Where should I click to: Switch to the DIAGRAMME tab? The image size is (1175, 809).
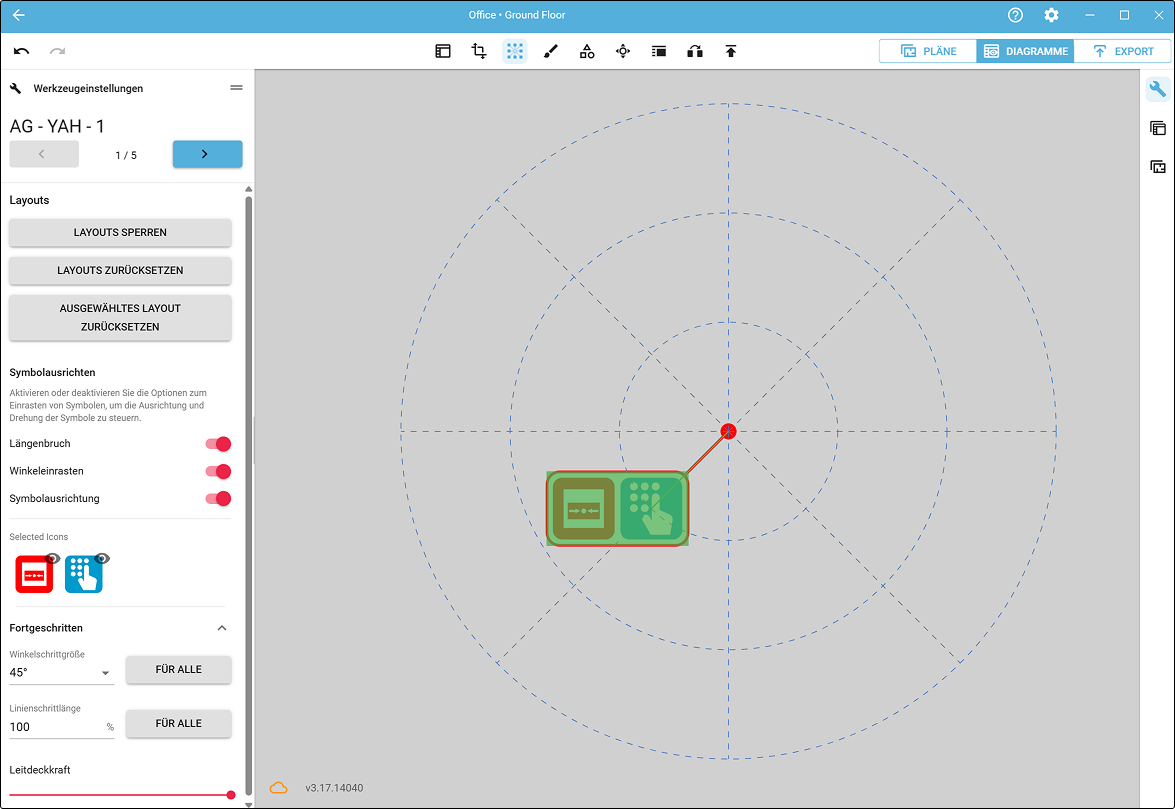click(1025, 51)
